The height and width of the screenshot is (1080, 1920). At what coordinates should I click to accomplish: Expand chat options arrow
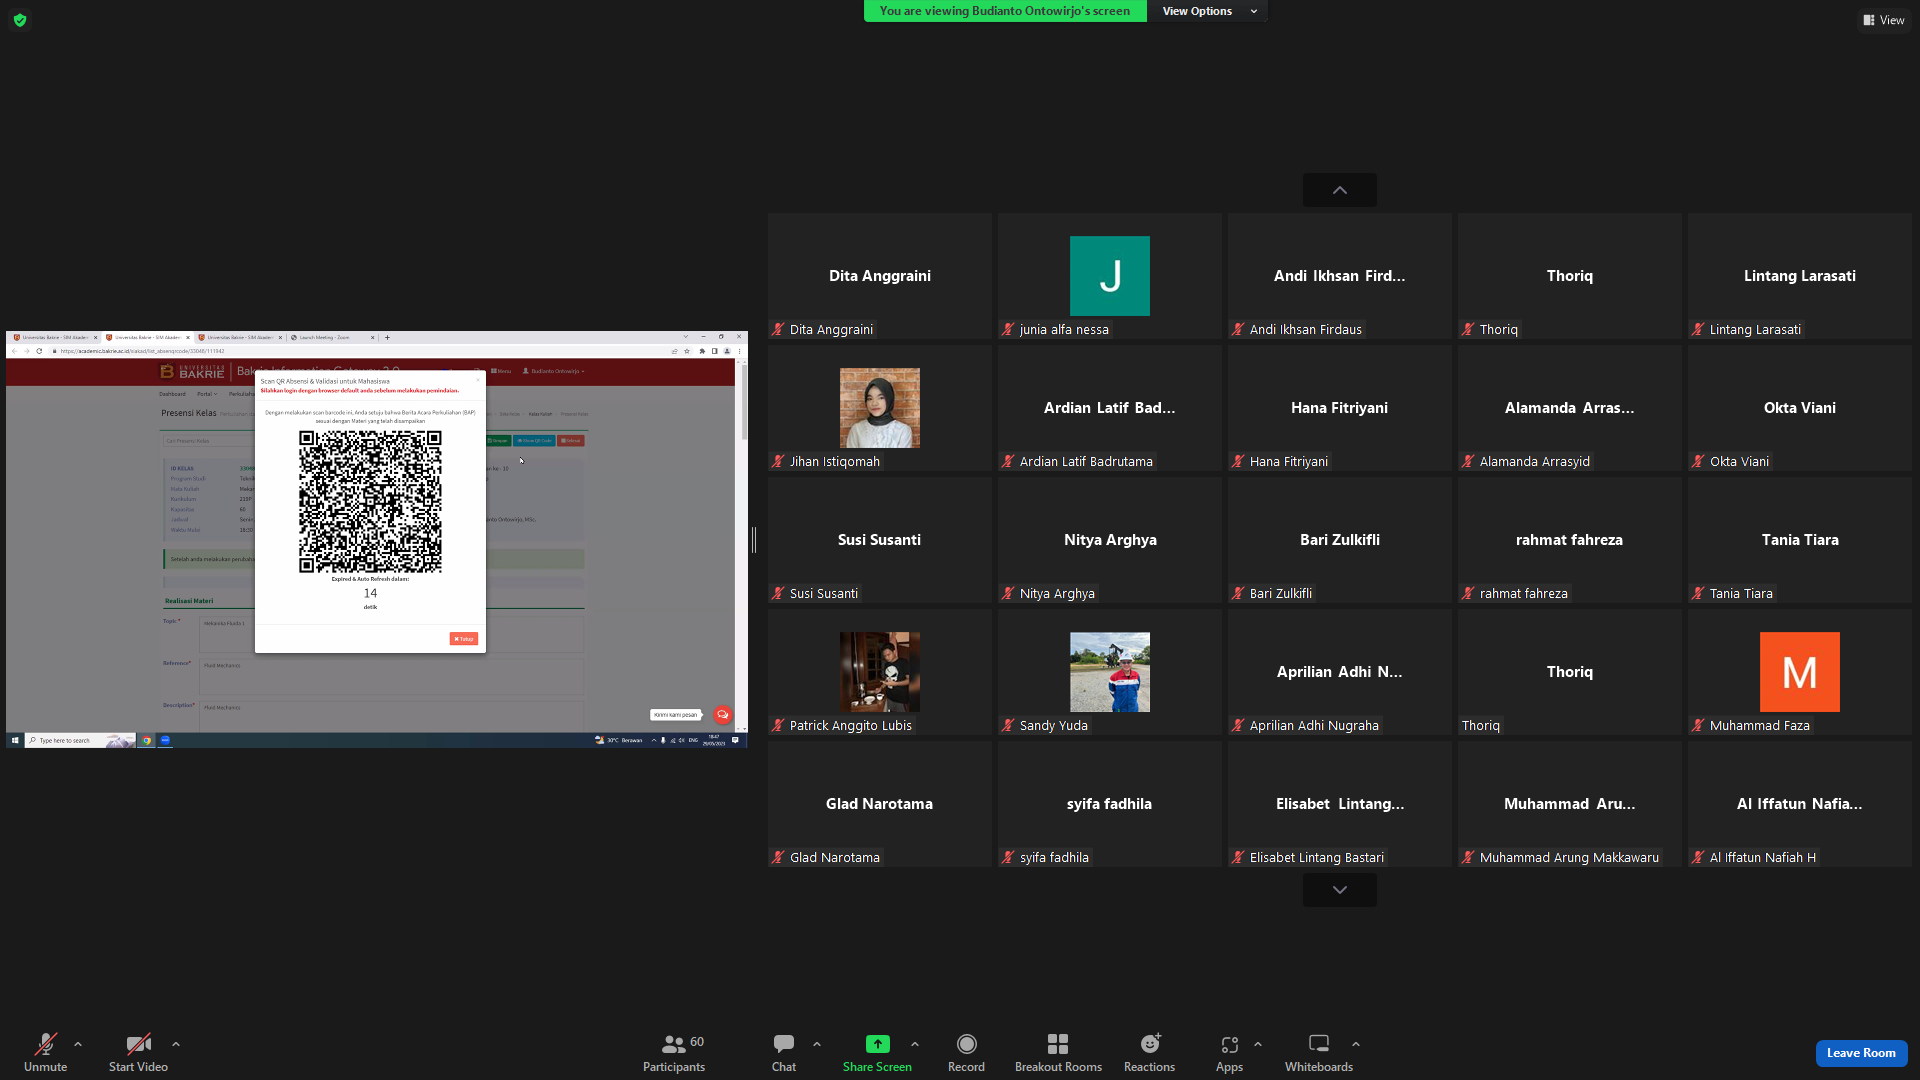pyautogui.click(x=817, y=1044)
